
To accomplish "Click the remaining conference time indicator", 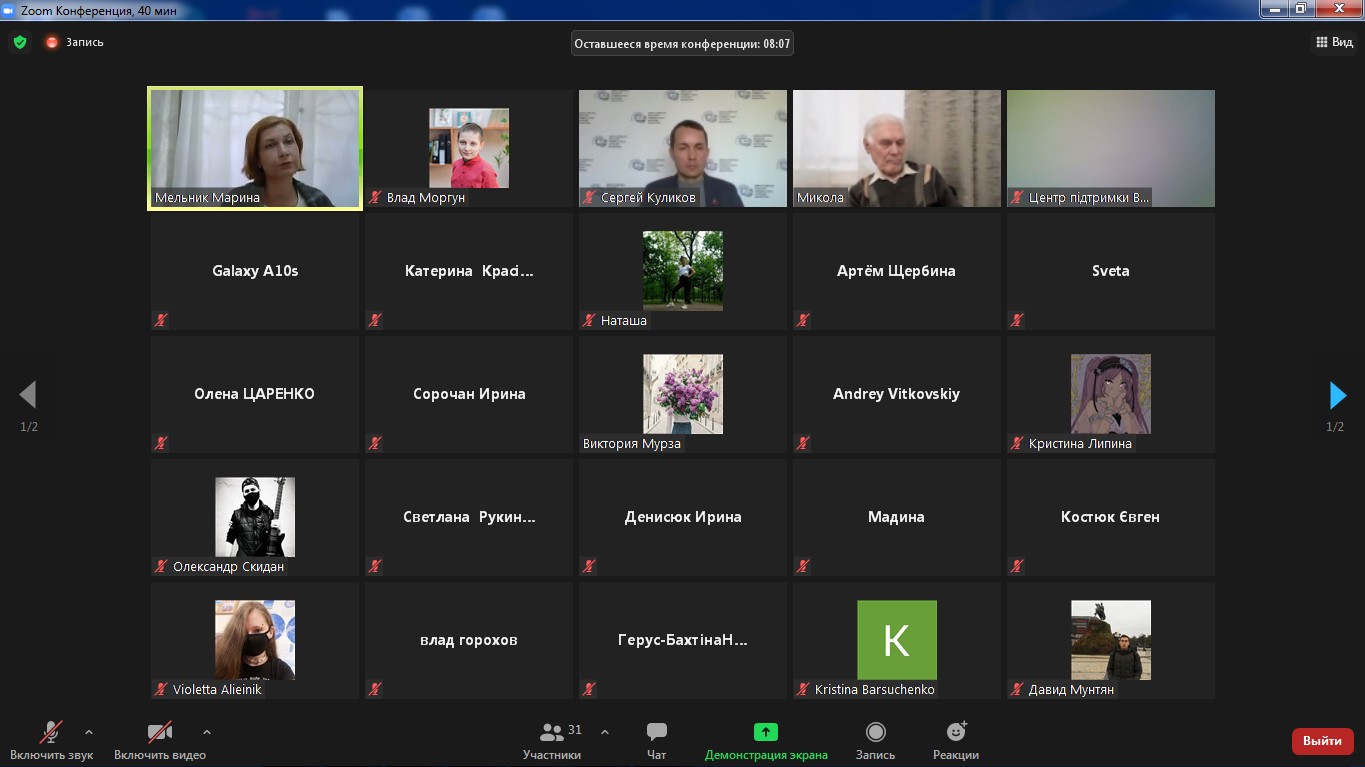I will [x=682, y=43].
